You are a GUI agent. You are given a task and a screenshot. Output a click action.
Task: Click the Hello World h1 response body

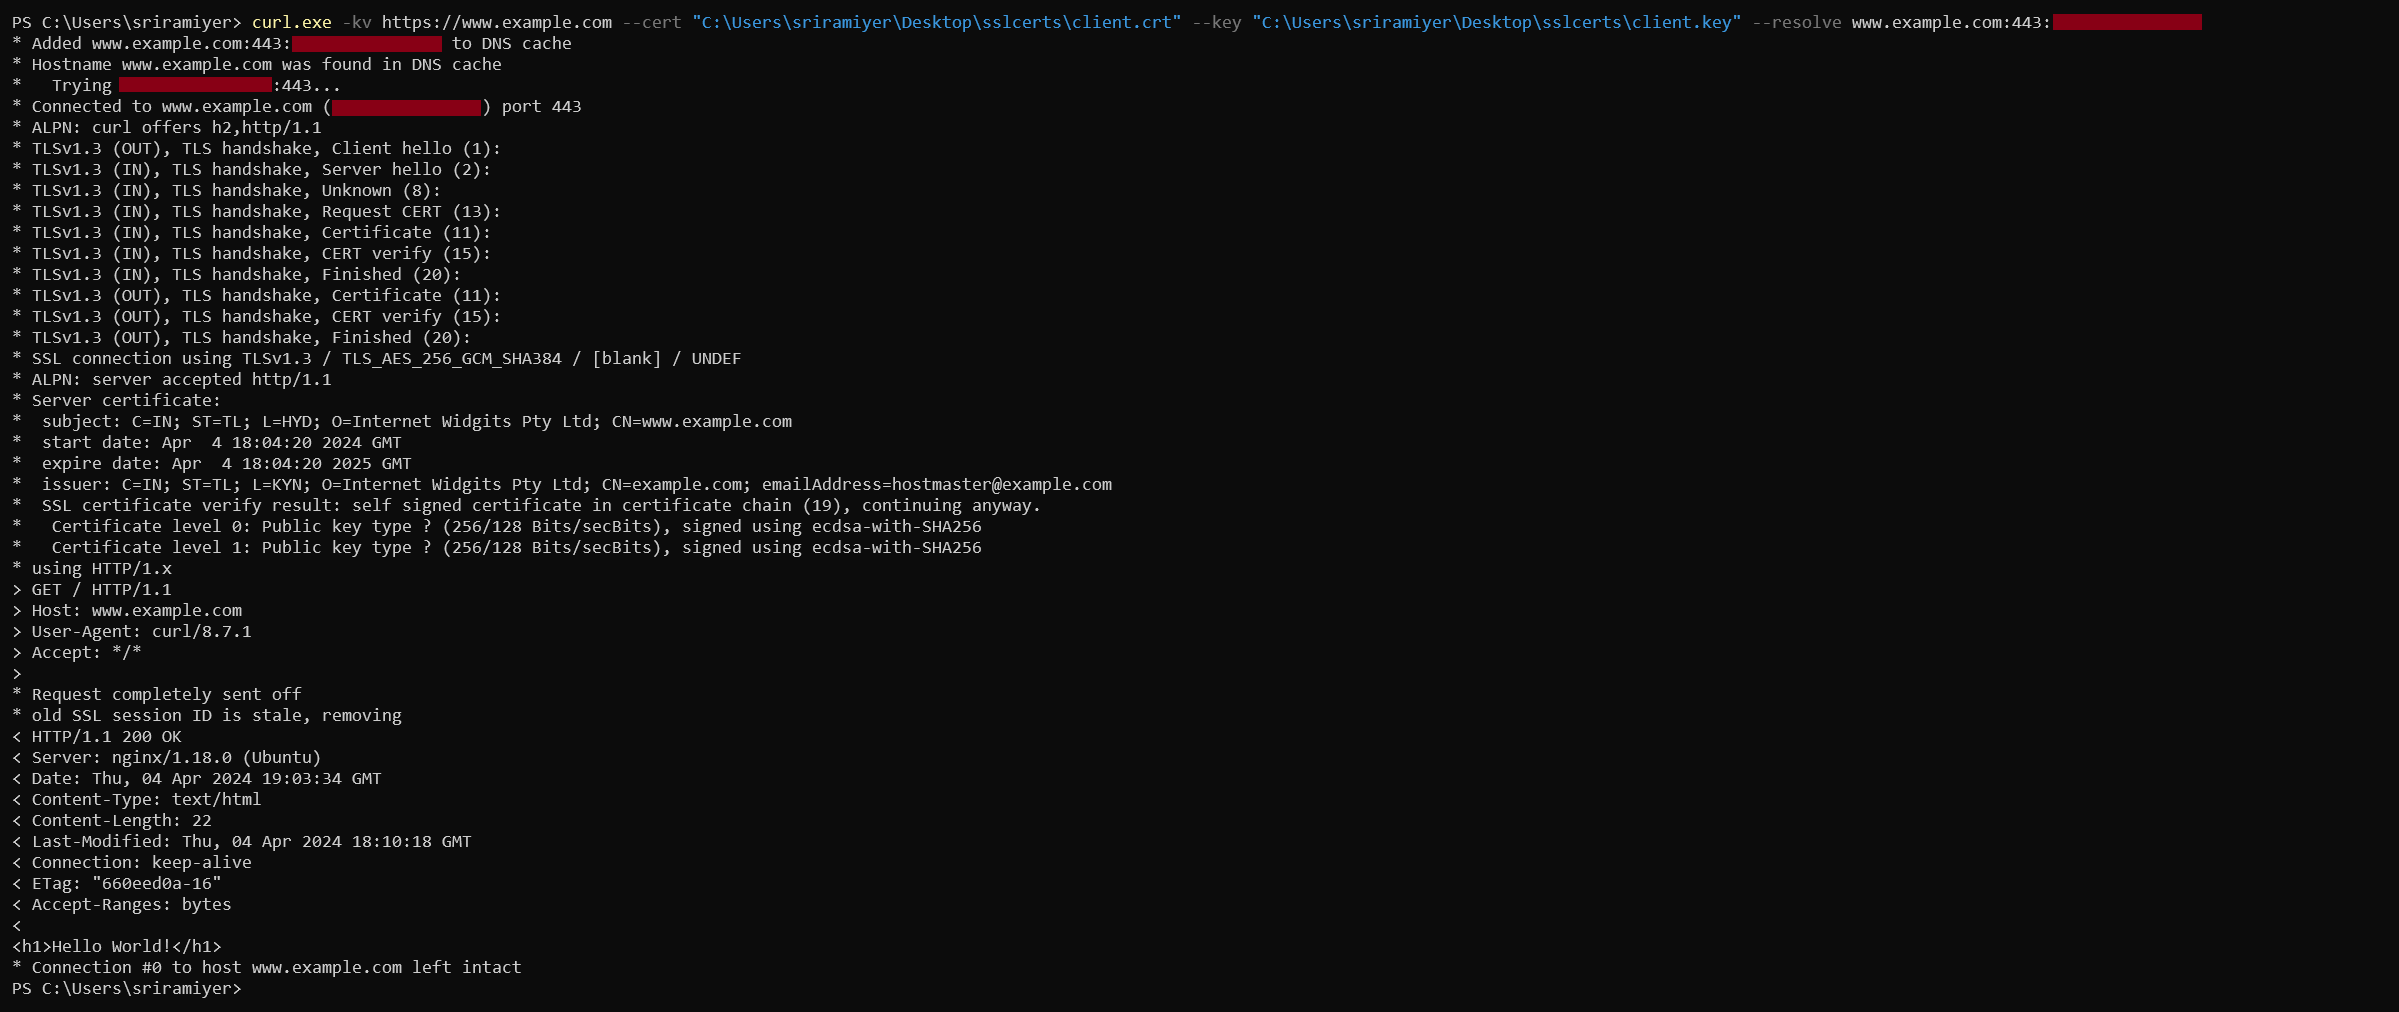[117, 946]
